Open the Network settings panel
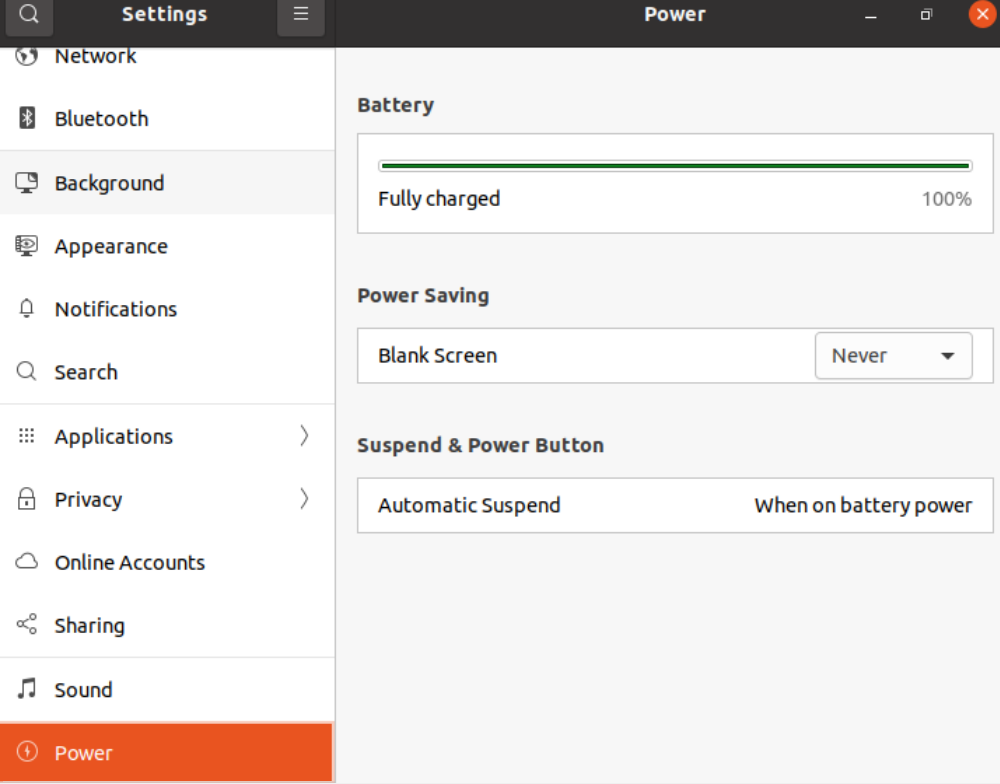 167,56
